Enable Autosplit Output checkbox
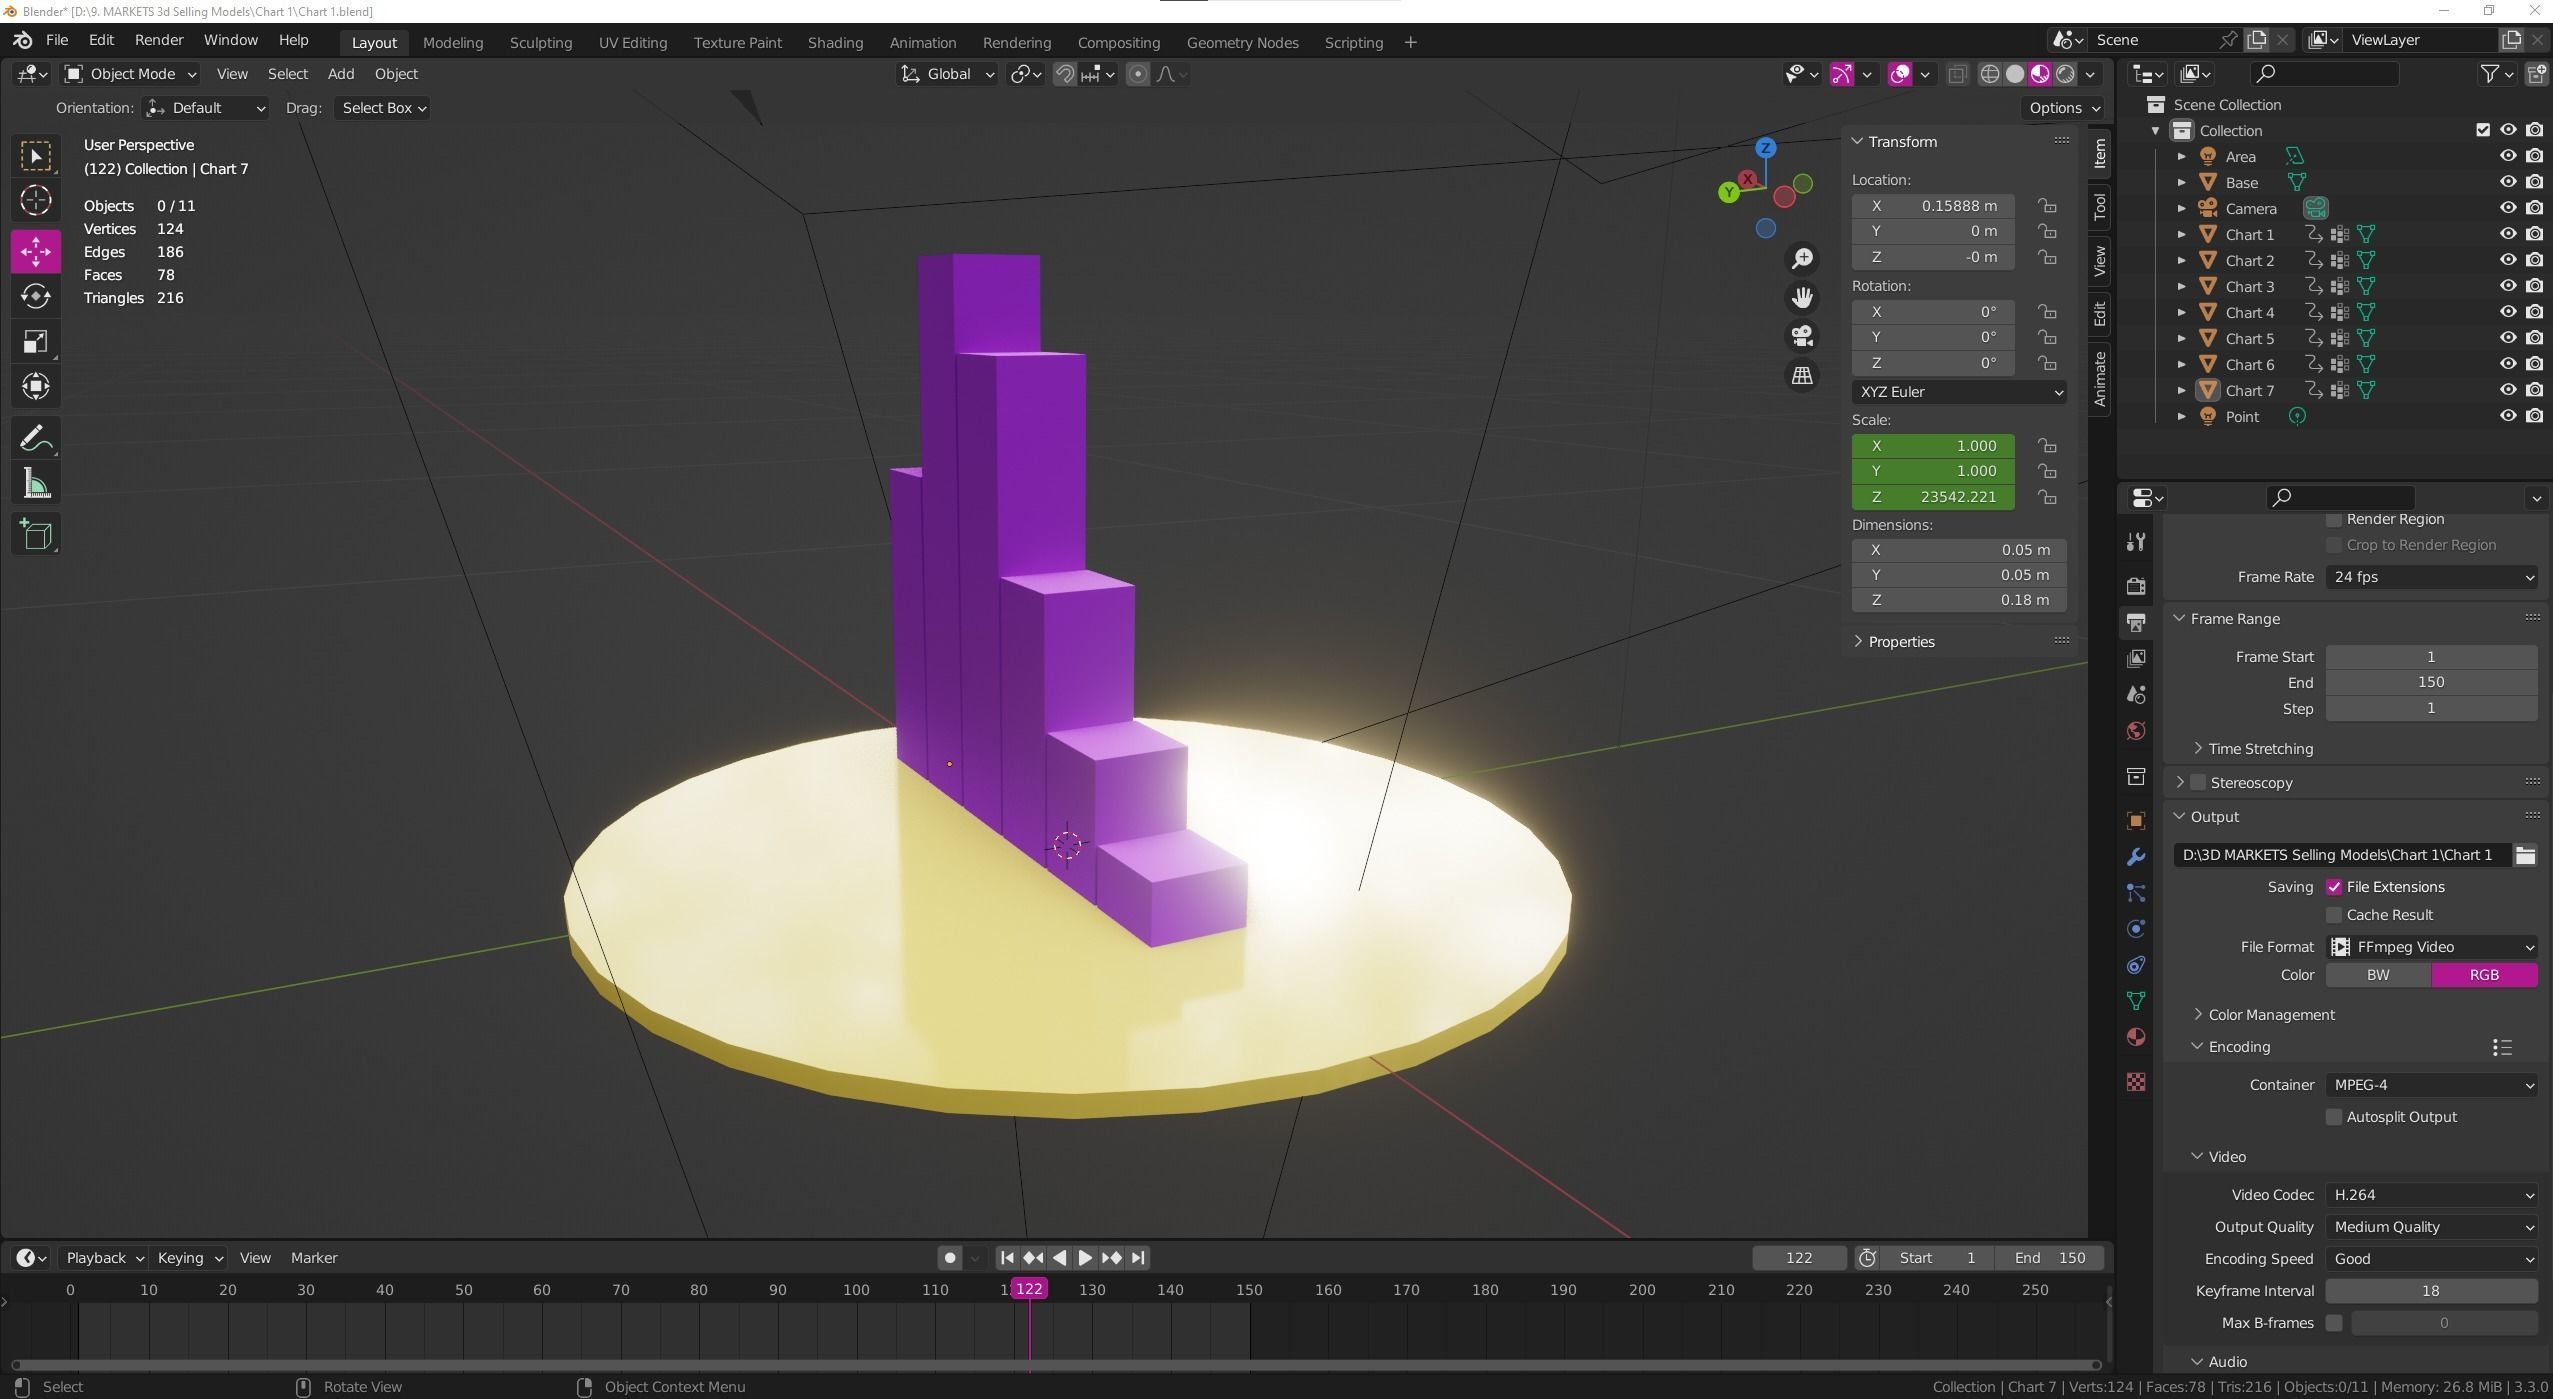The height and width of the screenshot is (1399, 2553). 2334,1117
